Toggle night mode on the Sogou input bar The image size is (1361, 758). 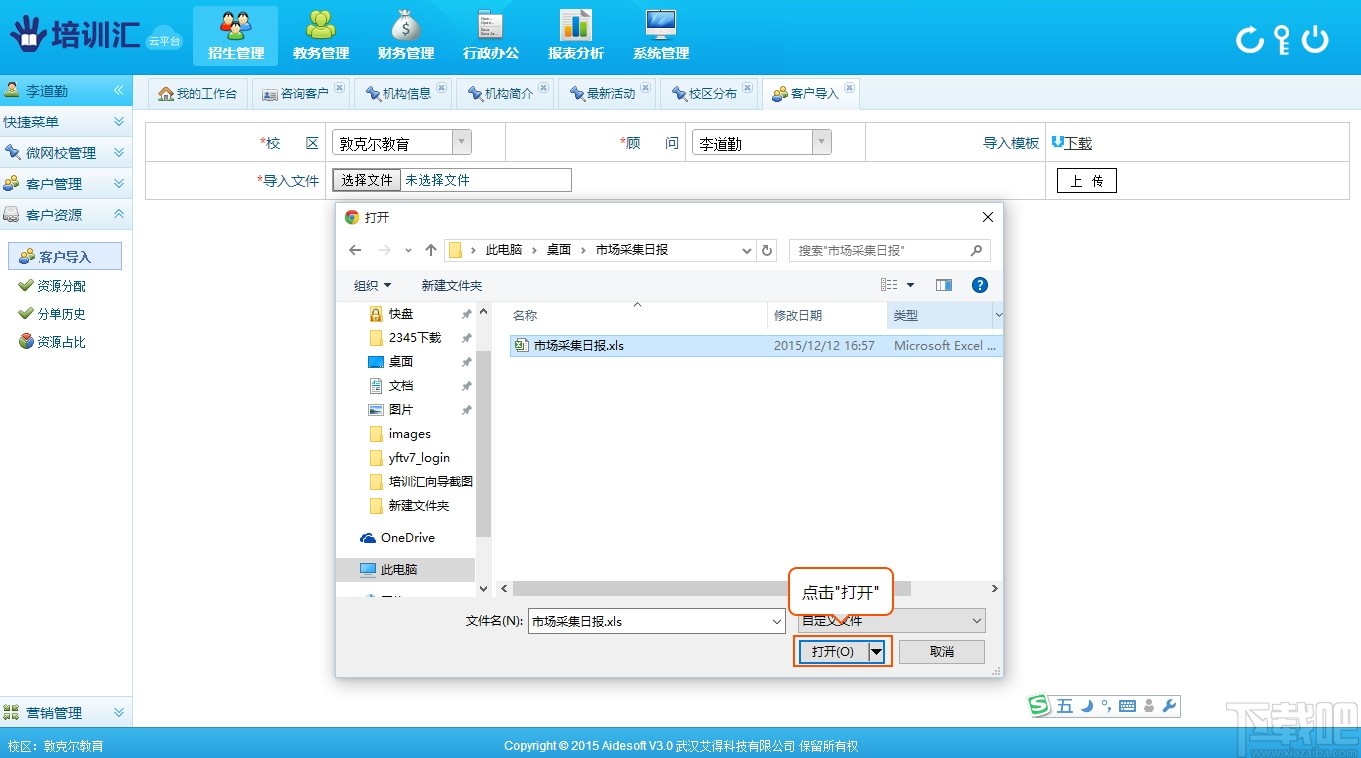coord(1086,705)
